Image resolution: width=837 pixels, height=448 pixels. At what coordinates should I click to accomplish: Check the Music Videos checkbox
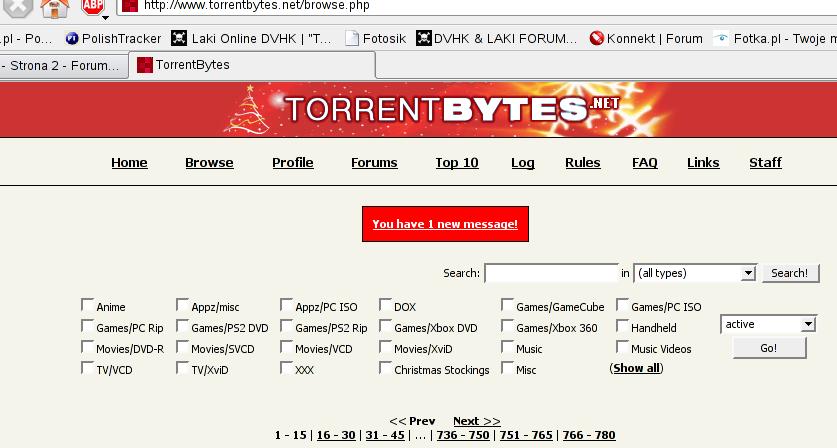(x=622, y=347)
